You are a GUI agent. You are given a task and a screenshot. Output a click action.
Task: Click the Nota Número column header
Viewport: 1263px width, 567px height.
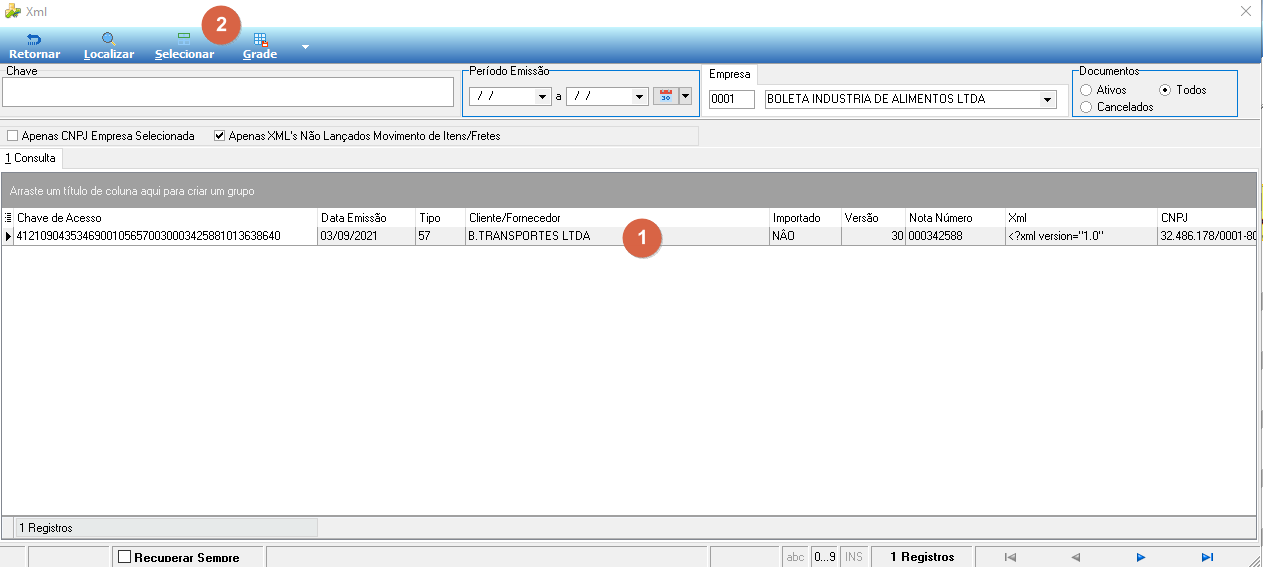click(955, 217)
